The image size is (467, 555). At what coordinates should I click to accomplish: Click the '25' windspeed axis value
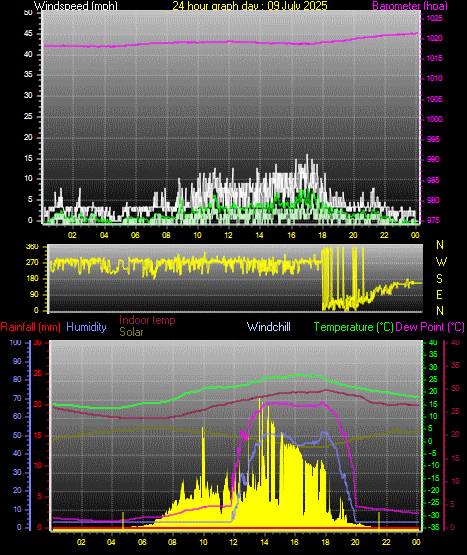click(28, 116)
